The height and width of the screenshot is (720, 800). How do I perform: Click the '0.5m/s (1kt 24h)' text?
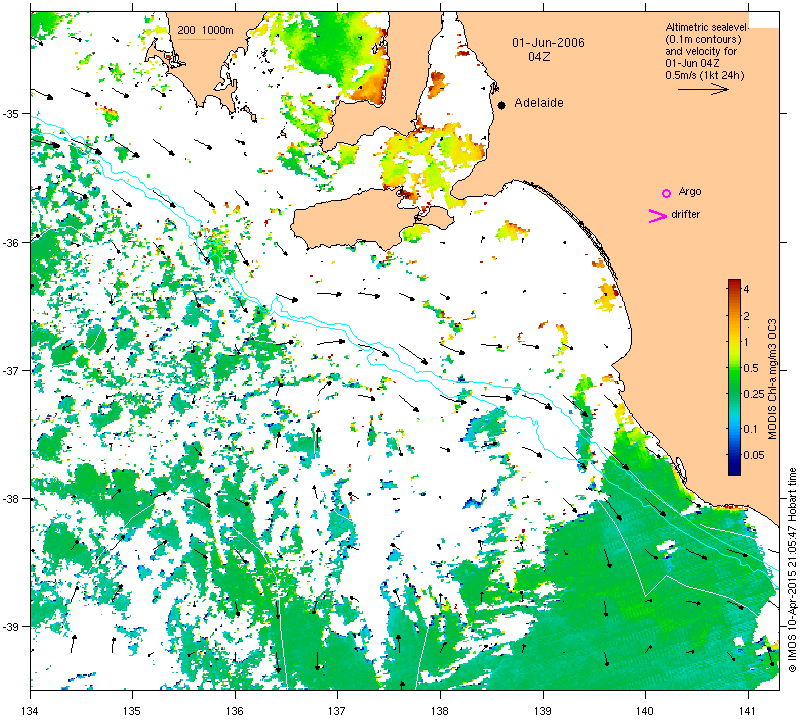click(705, 76)
